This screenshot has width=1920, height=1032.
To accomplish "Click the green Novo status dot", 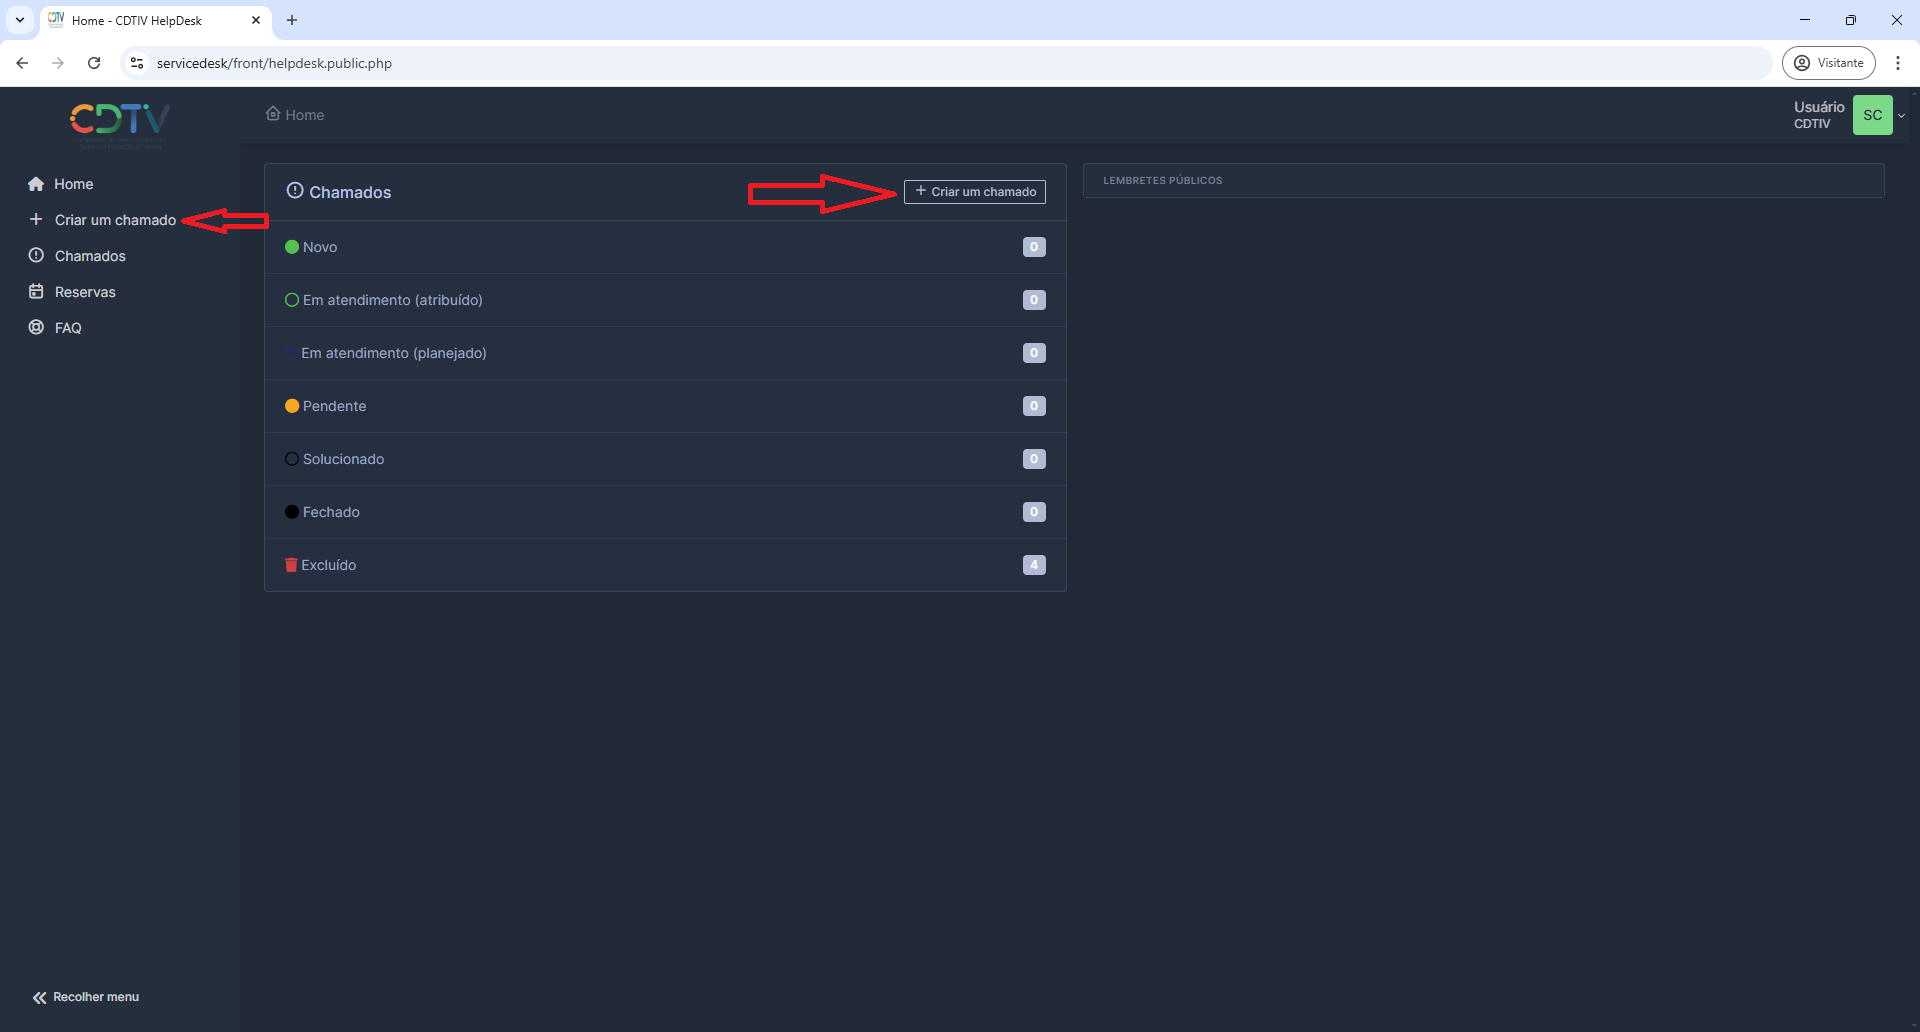I will tap(292, 247).
